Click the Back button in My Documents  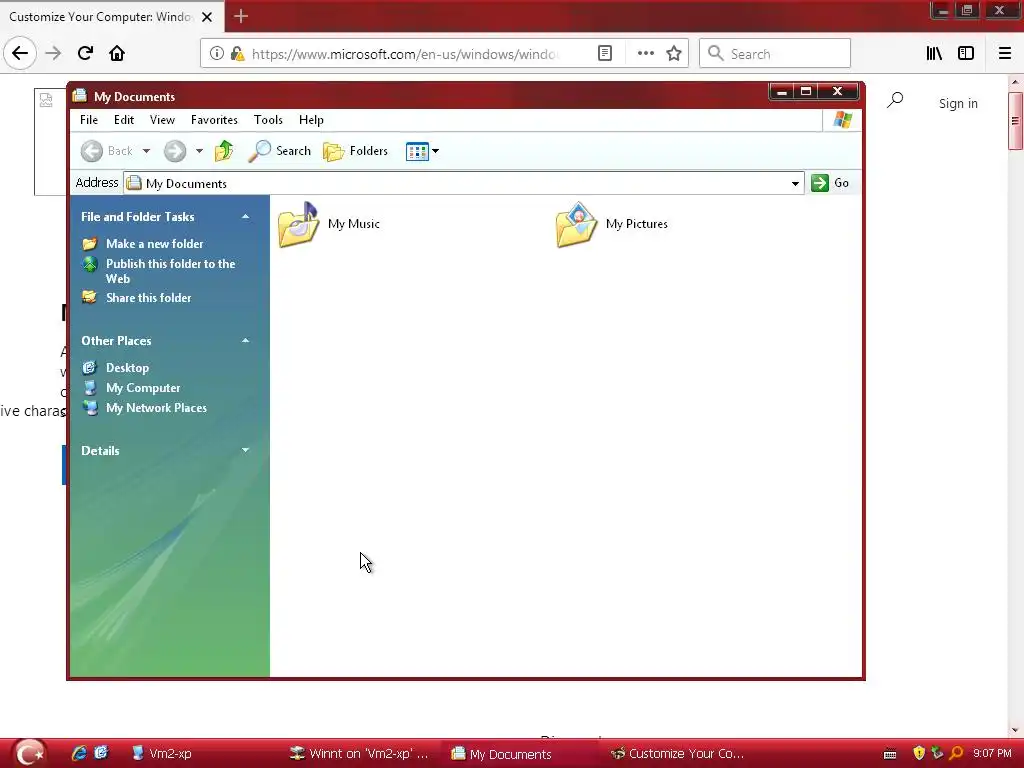coord(106,151)
